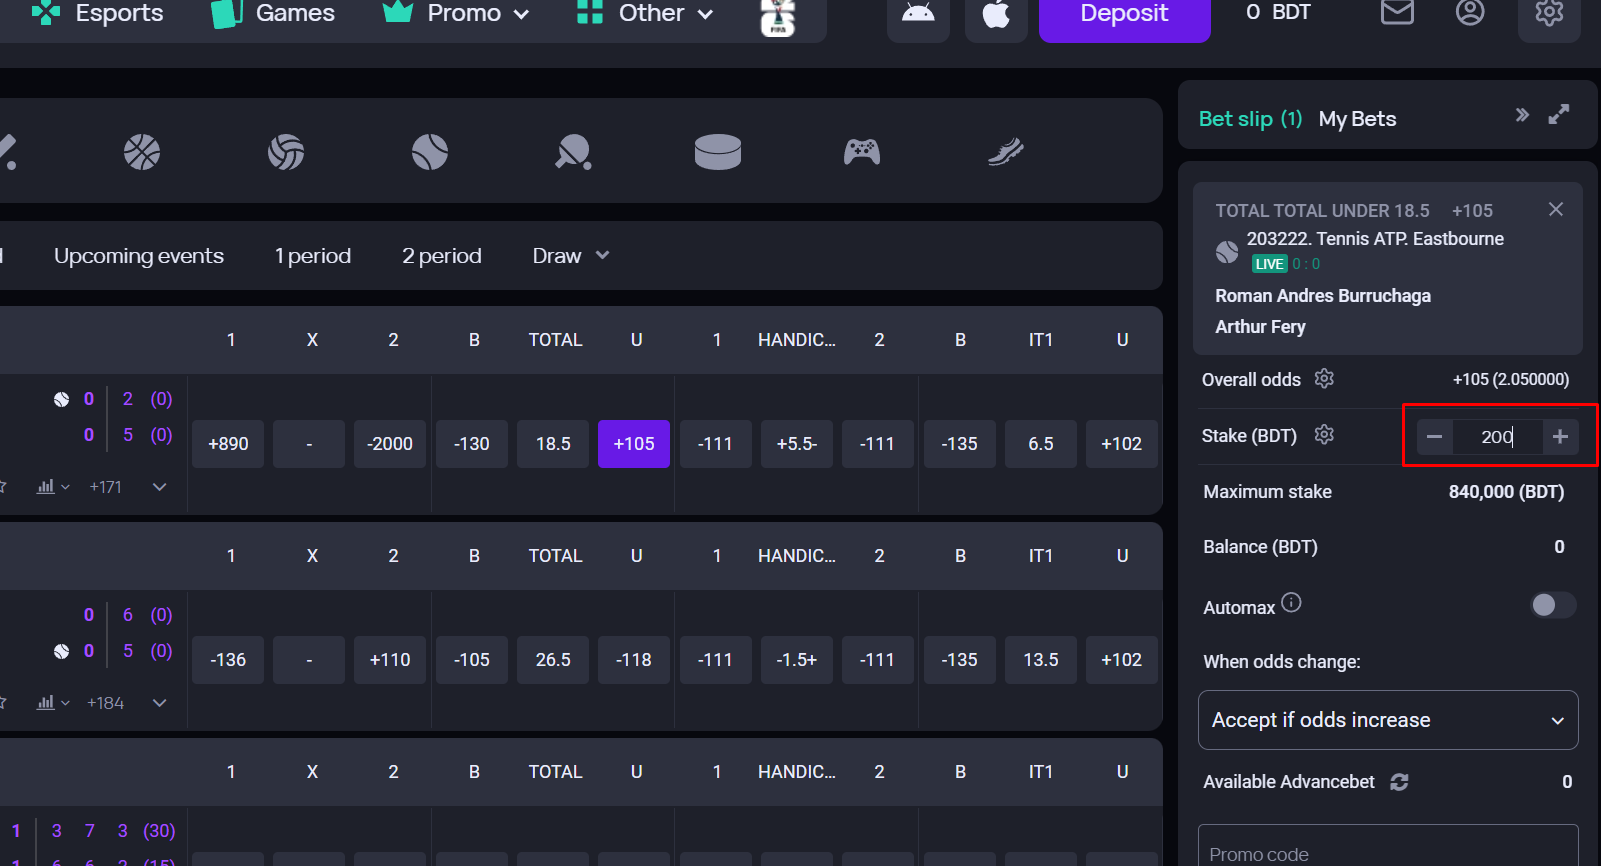The width and height of the screenshot is (1601, 866).
Task: Select the gamepad esports icon
Action: (x=862, y=152)
